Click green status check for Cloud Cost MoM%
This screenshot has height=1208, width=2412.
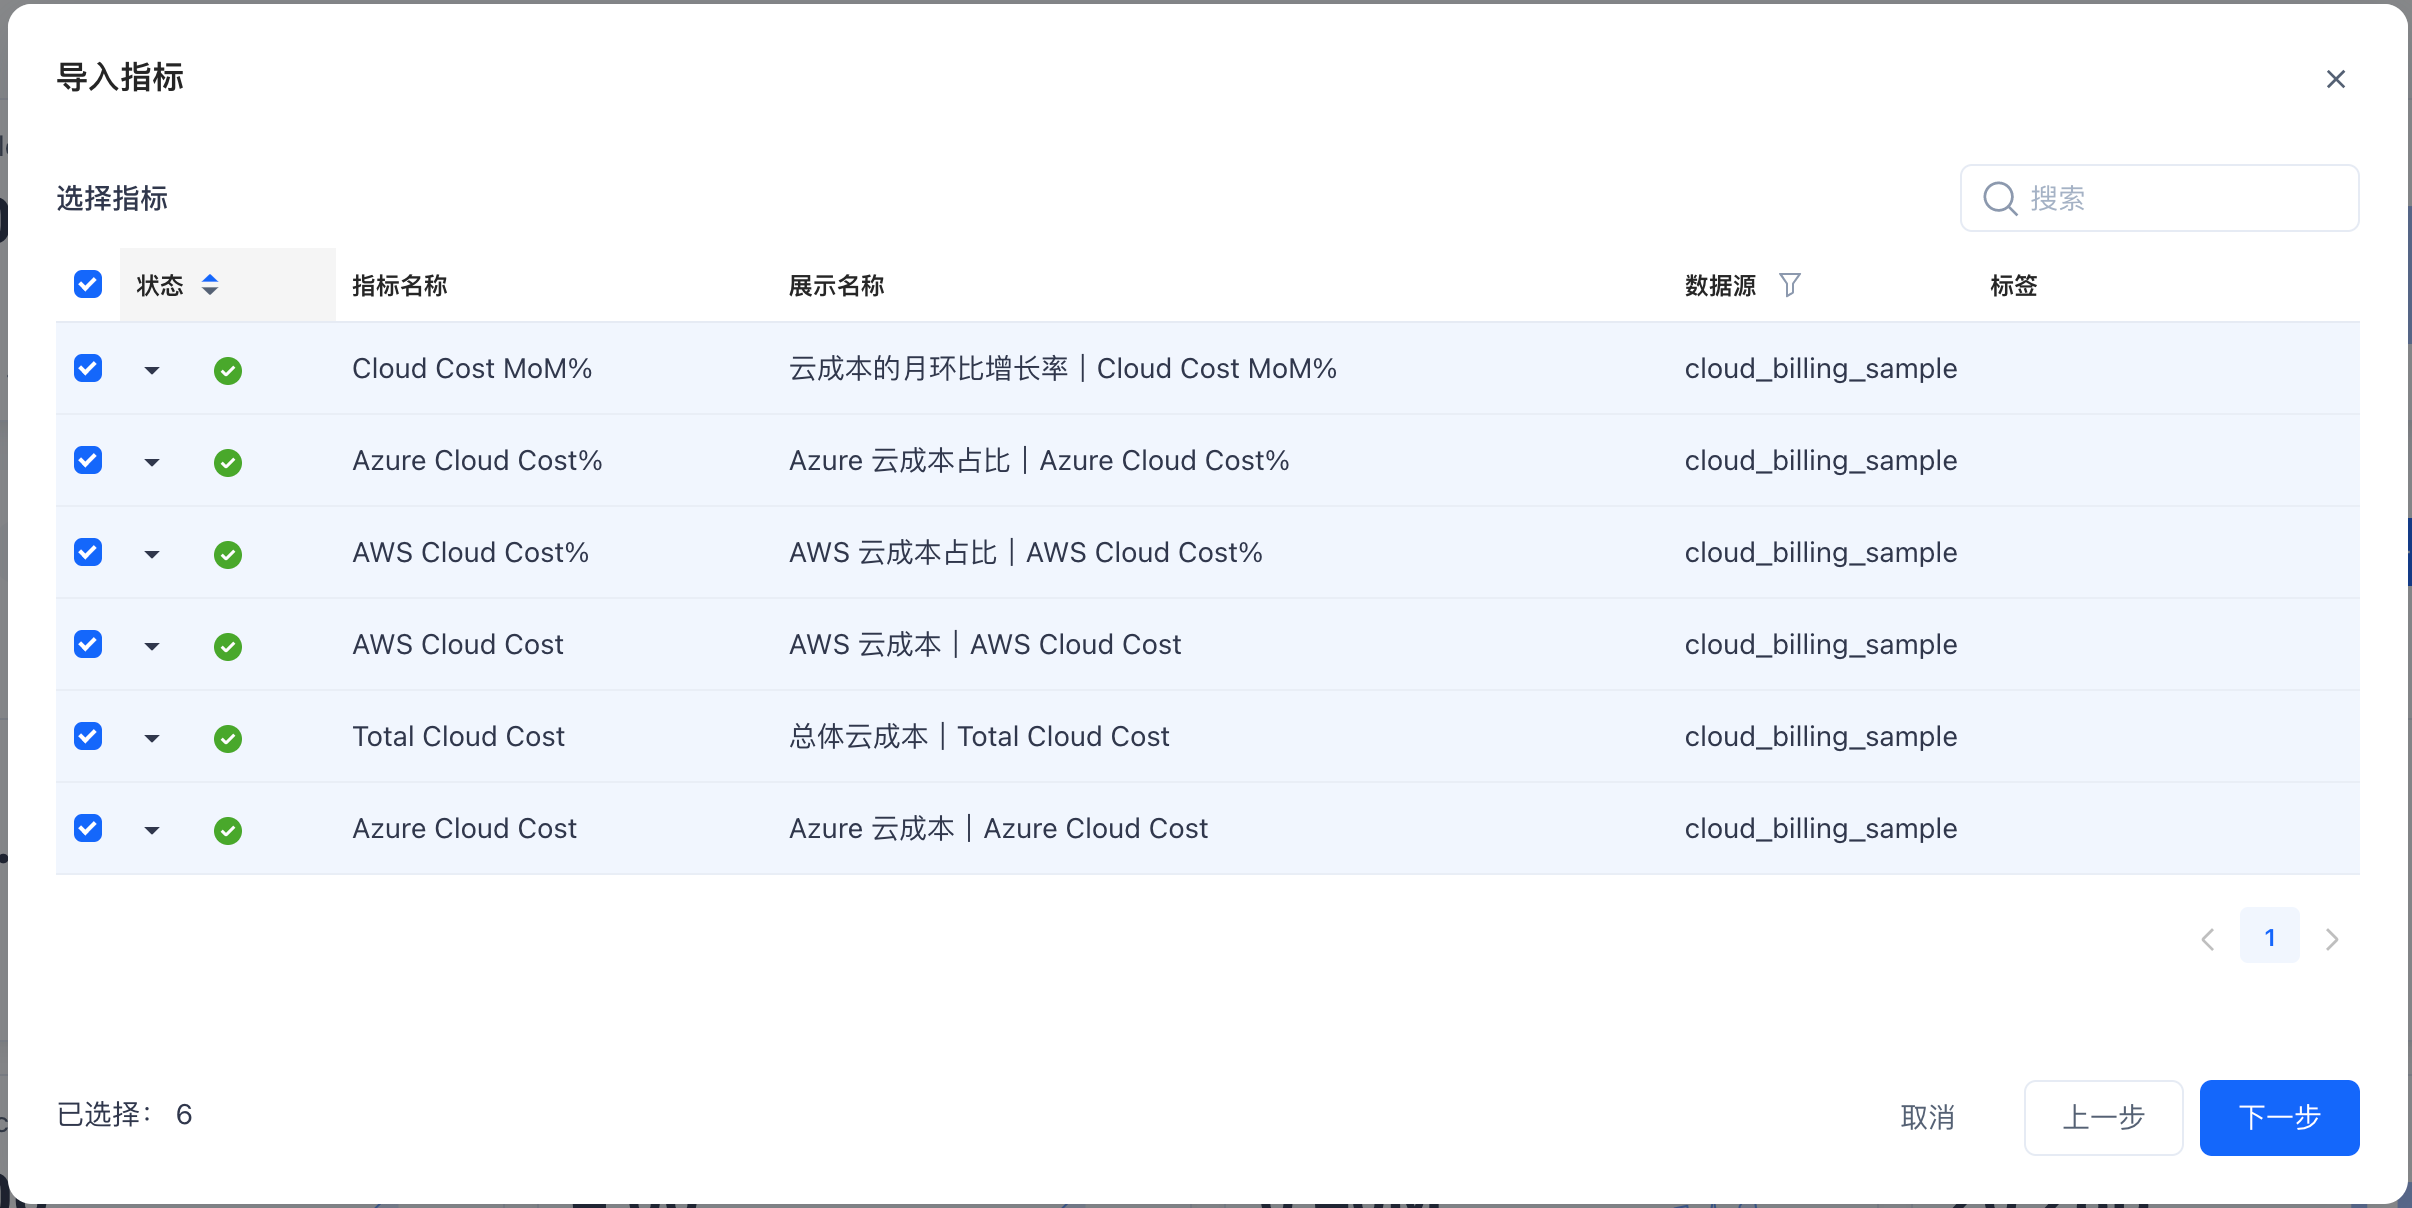[228, 371]
